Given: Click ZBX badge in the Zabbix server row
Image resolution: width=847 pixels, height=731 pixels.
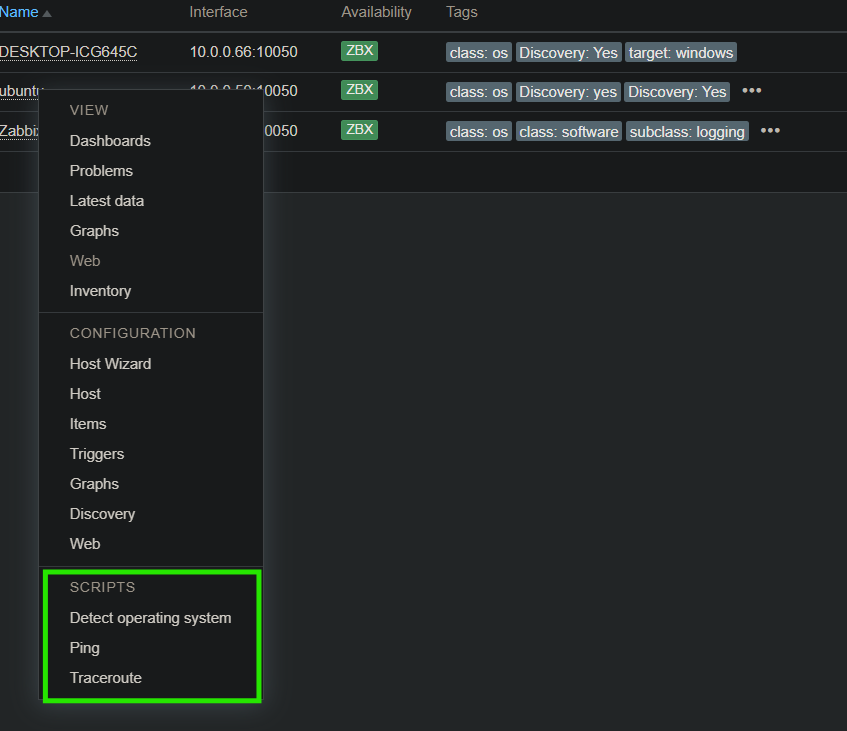Looking at the screenshot, I should 359,130.
